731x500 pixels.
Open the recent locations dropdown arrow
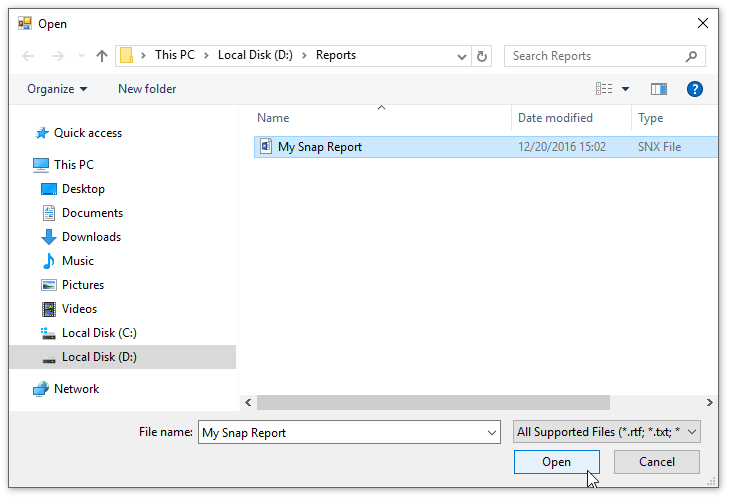tap(82, 56)
